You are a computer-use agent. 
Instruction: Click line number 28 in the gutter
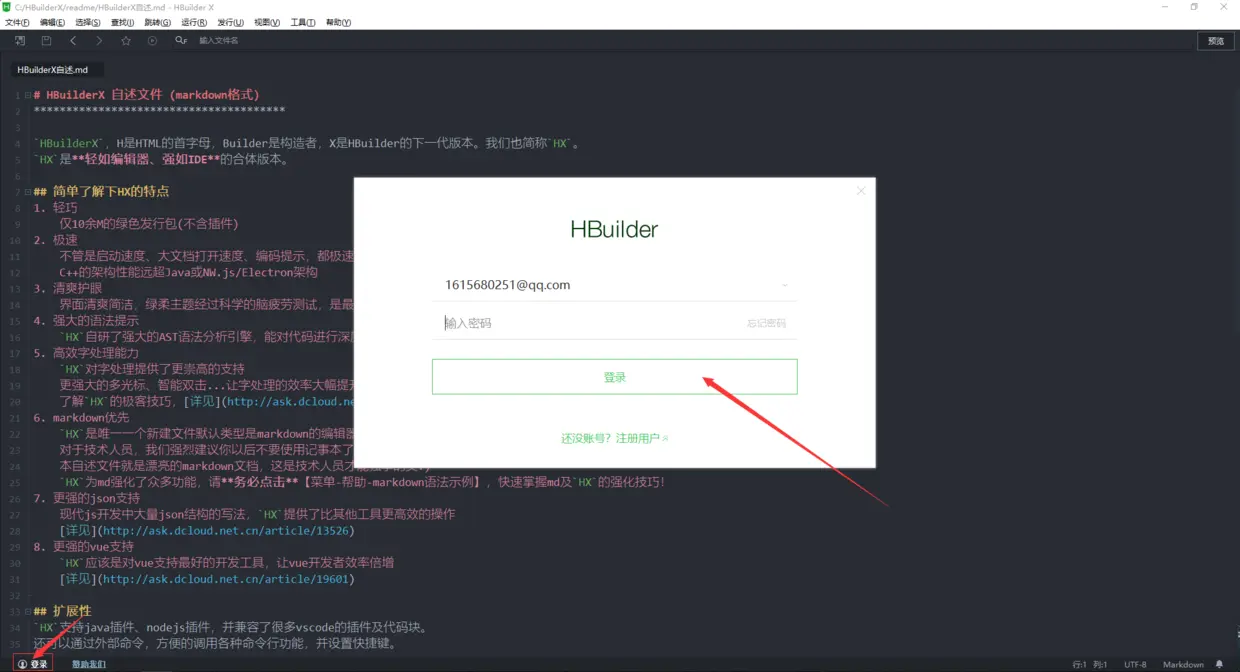tap(16, 530)
